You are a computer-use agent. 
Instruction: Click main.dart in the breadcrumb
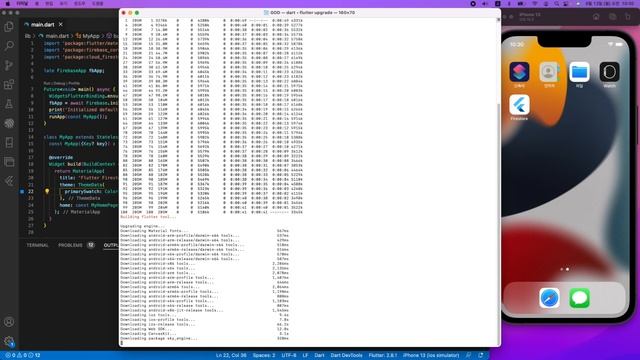click(57, 36)
